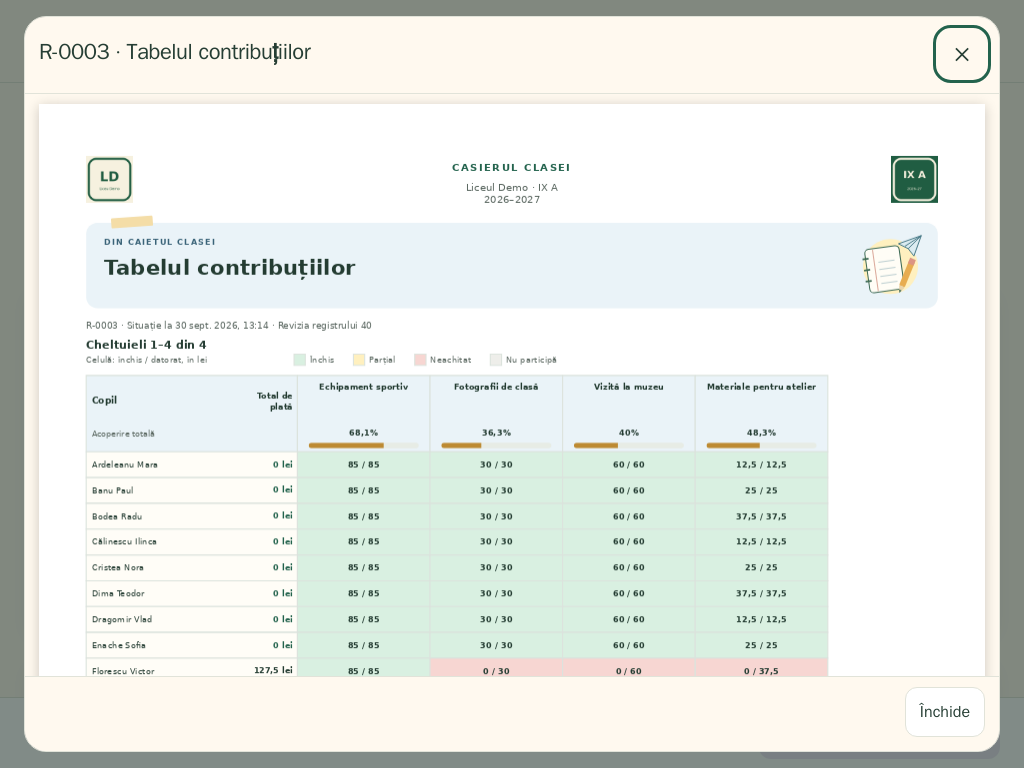Click Bodea Radu's 37,5 / 37,5 cell

[x=761, y=517]
